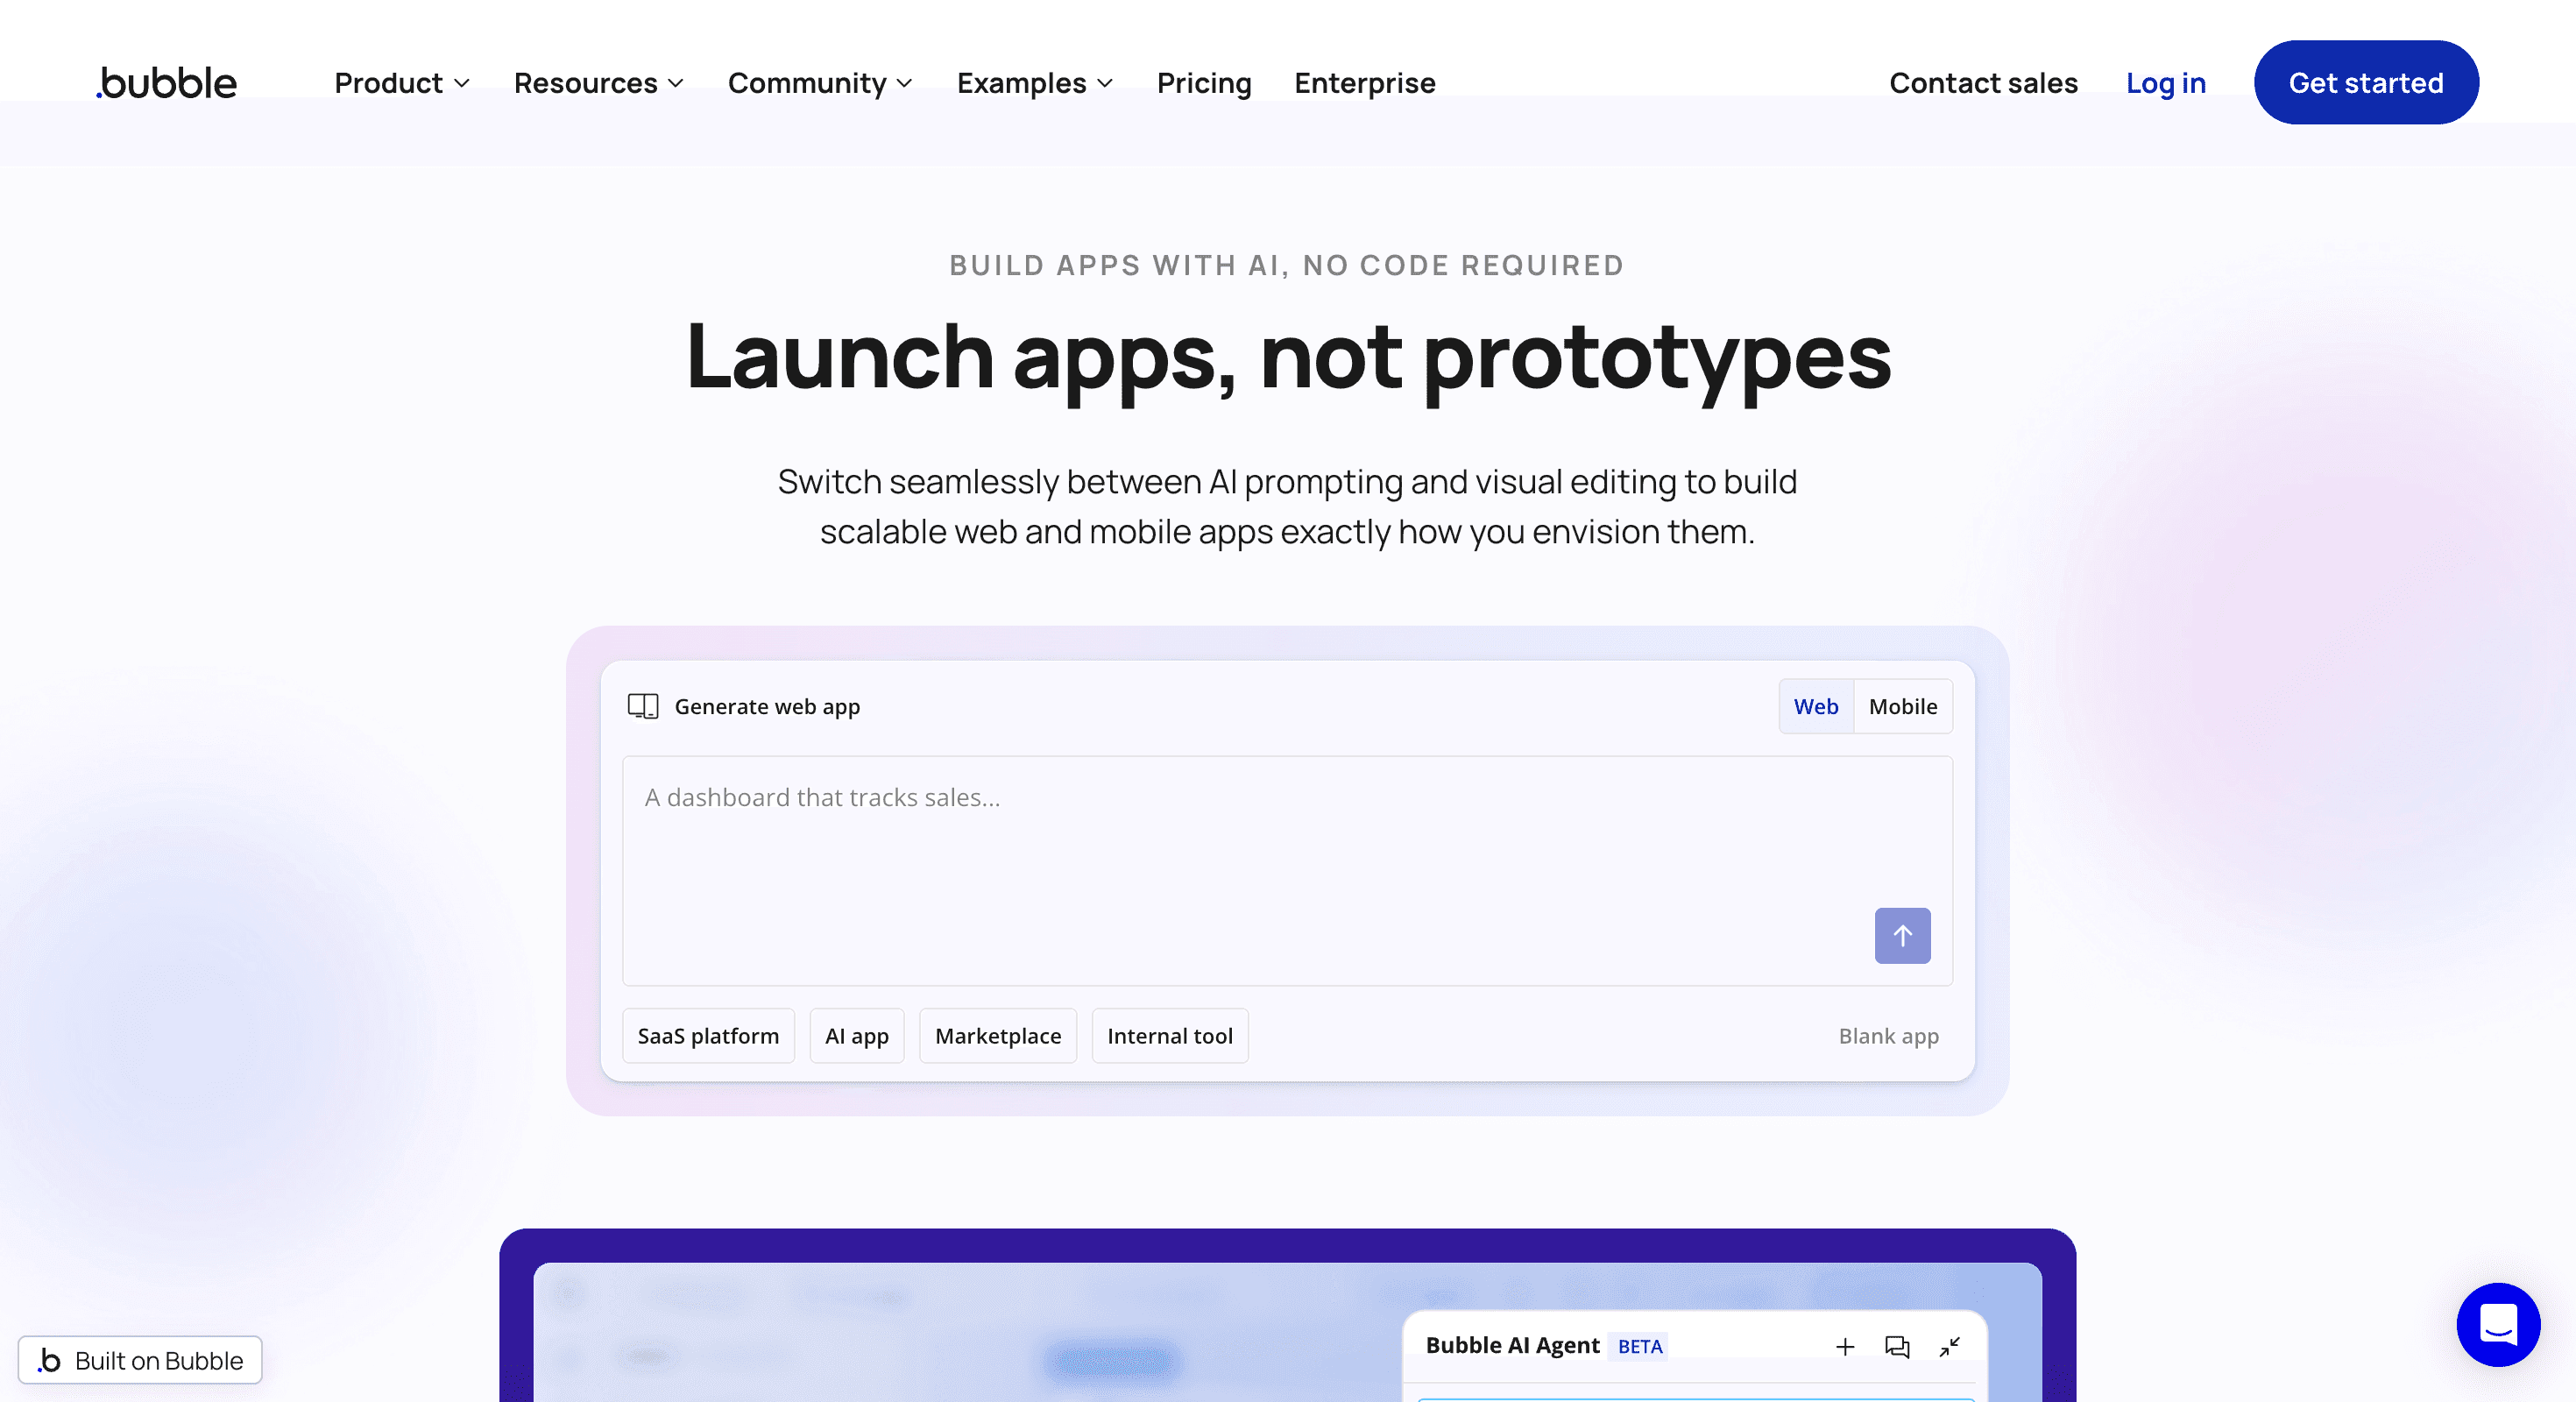Open the chat support bubble icon
2576x1402 pixels.
coord(2497,1324)
